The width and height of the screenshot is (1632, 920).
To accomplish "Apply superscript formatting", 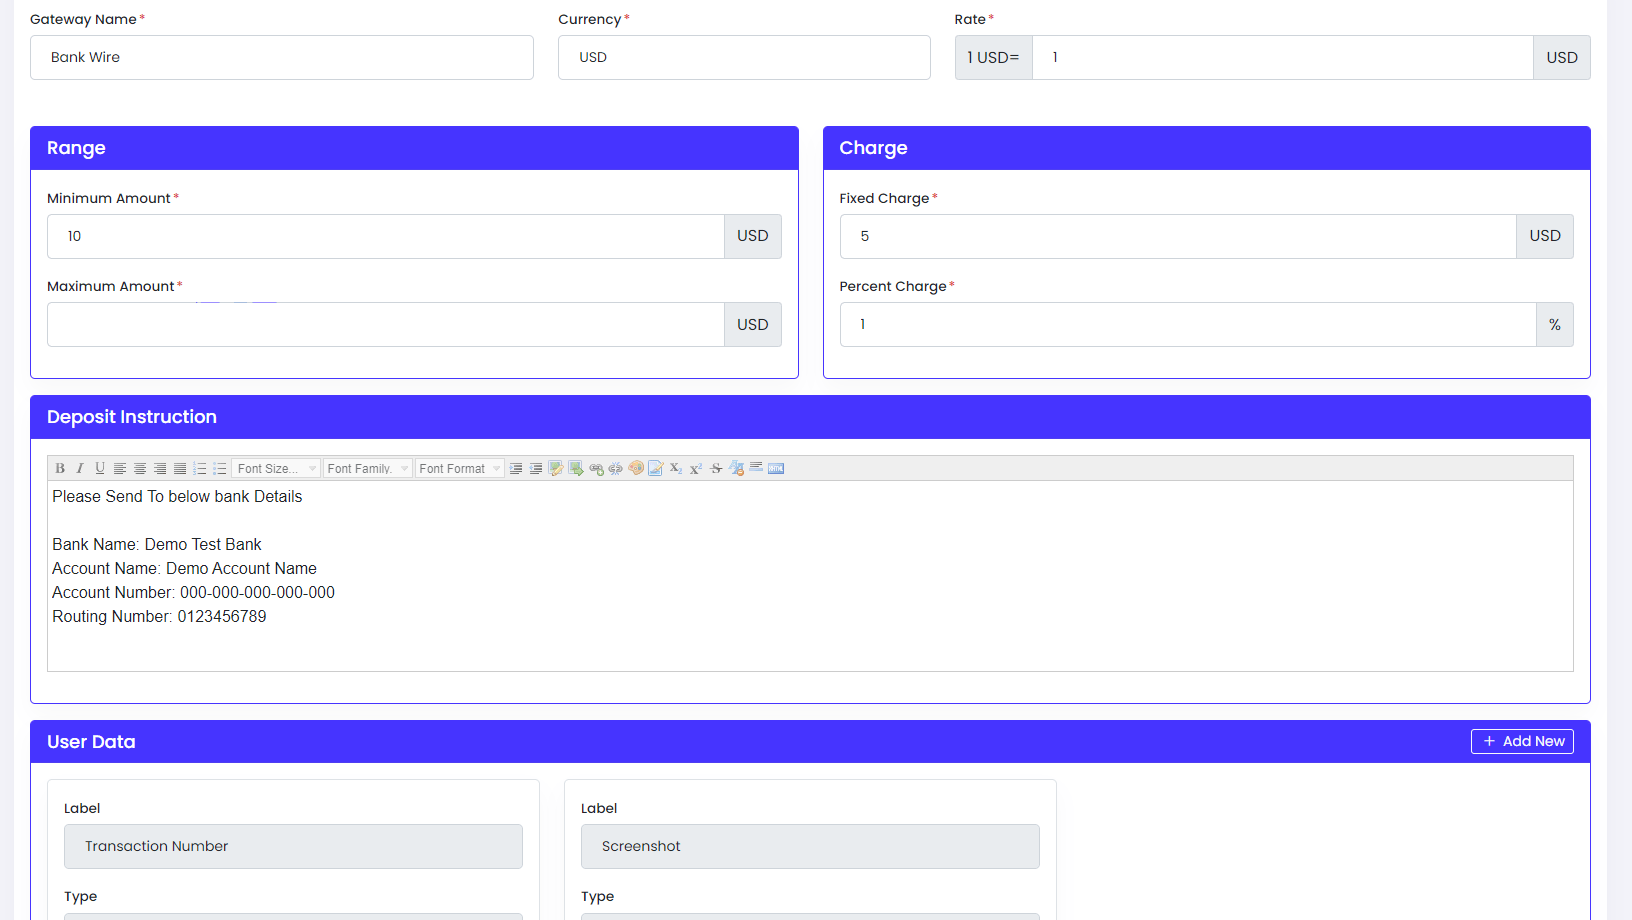I will pos(696,468).
